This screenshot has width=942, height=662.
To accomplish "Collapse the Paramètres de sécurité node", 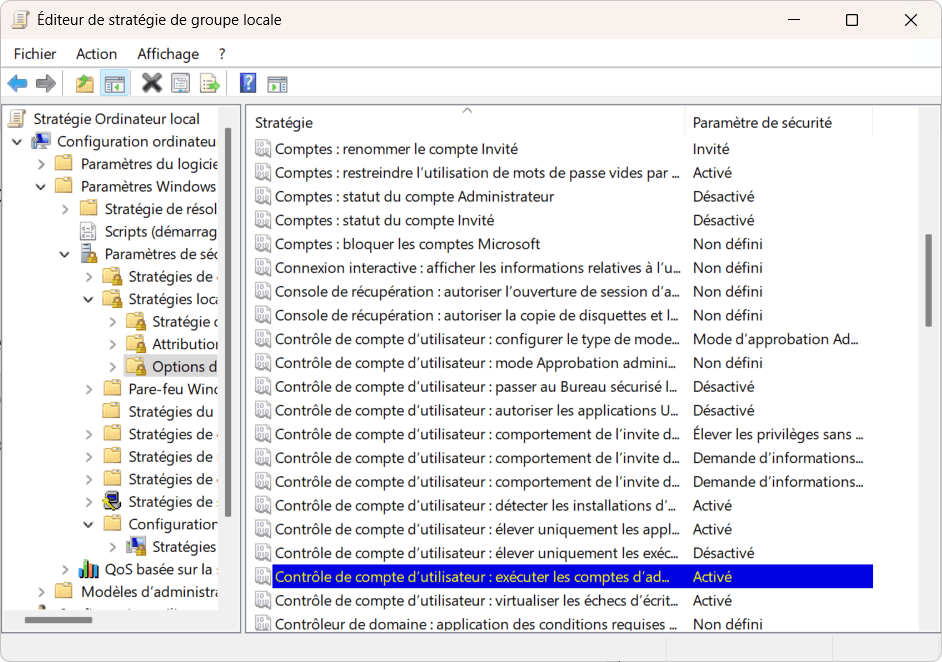I will pos(65,254).
